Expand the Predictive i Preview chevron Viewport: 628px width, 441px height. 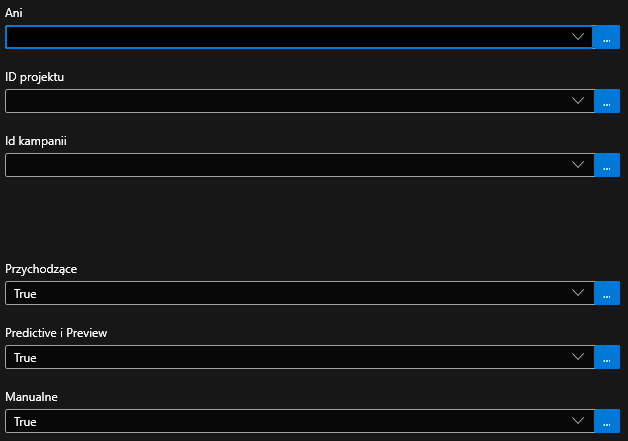point(578,357)
